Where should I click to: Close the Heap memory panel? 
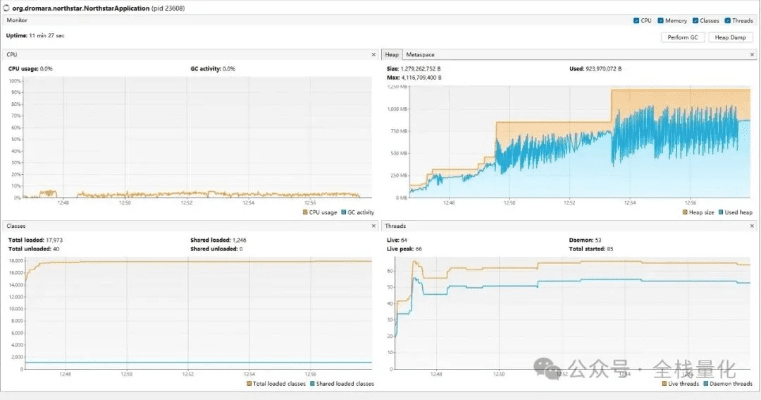[x=752, y=54]
